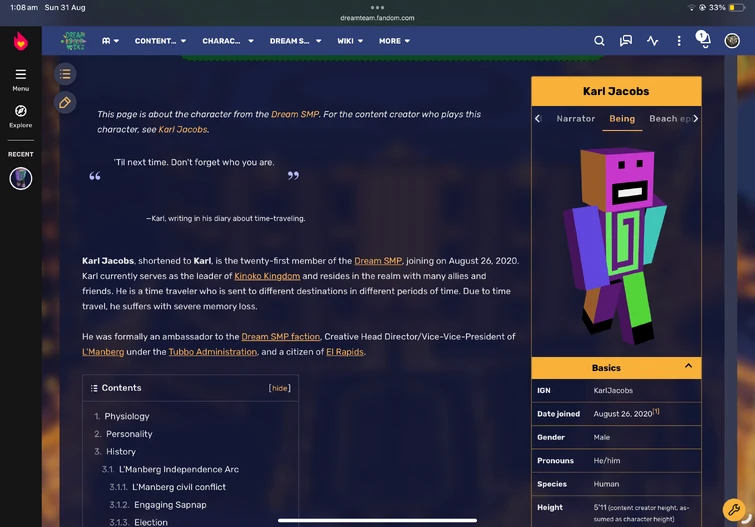Screen dimensions: 755x527
Task: Switch to the Beach episode infobox tab
Action: pyautogui.click(x=670, y=119)
